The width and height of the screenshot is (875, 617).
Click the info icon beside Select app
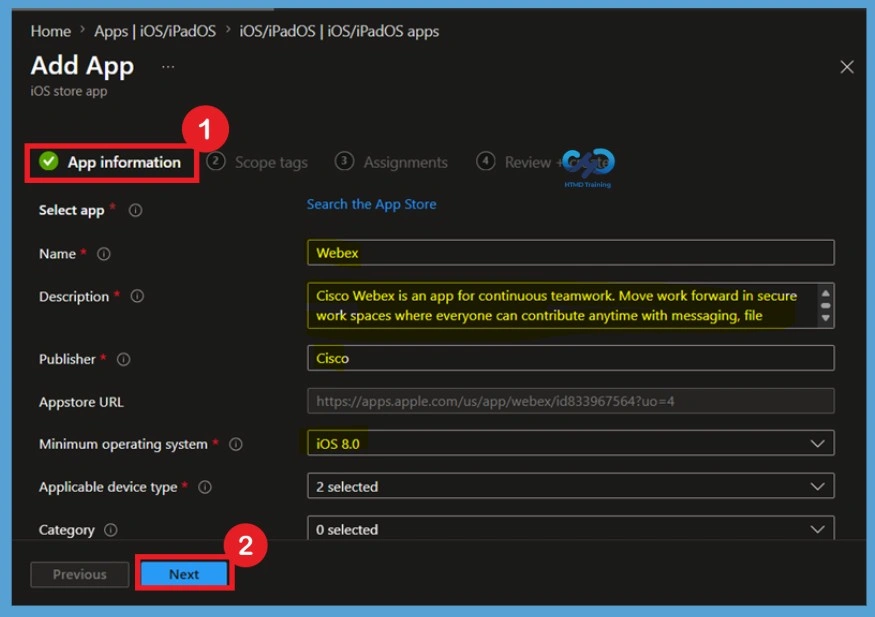click(x=136, y=210)
